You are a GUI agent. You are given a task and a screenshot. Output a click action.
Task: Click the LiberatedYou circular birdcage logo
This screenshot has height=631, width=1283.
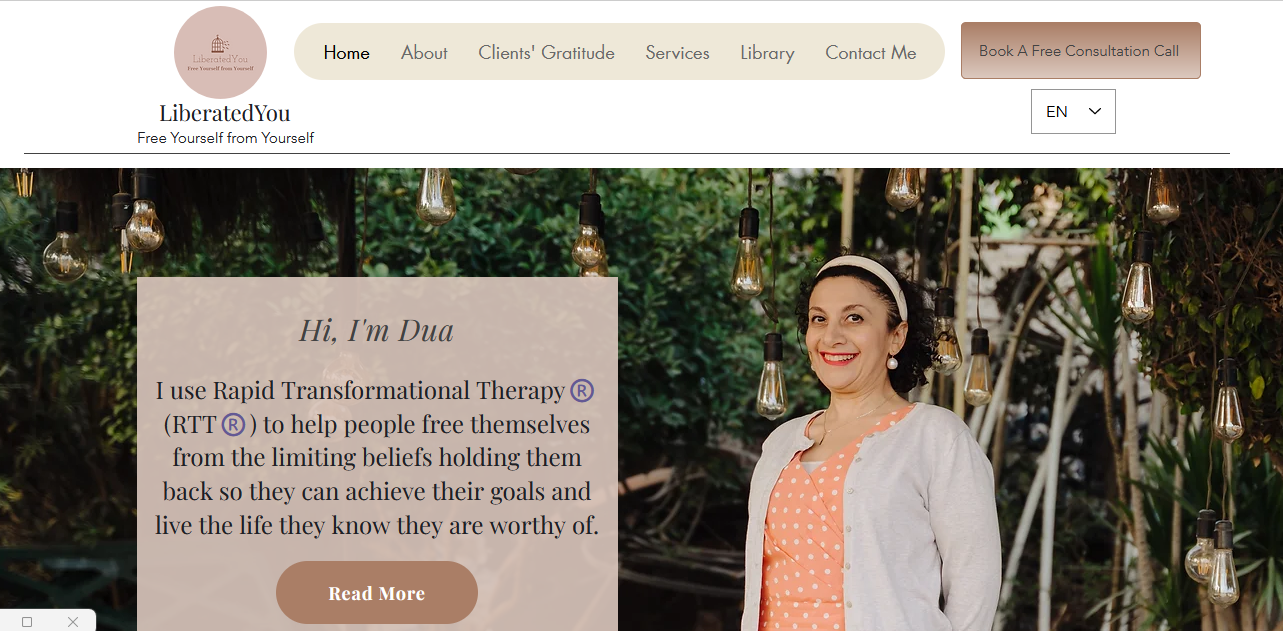pyautogui.click(x=220, y=53)
